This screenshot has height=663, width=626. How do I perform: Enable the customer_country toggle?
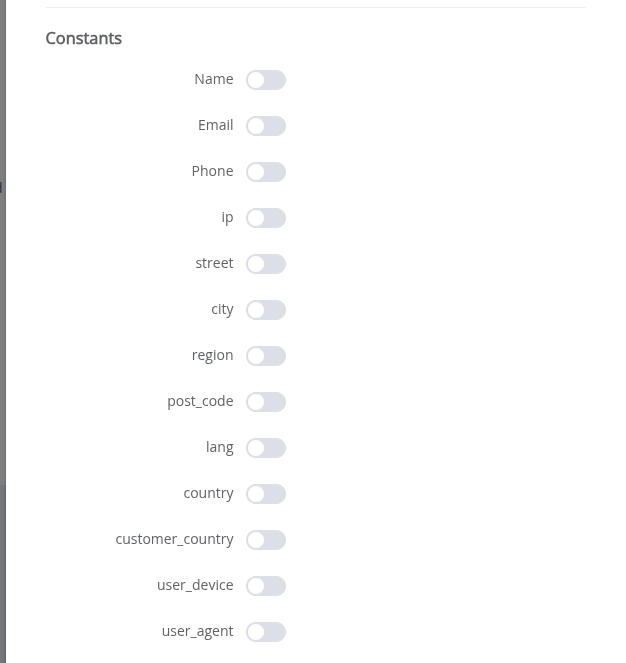click(266, 540)
